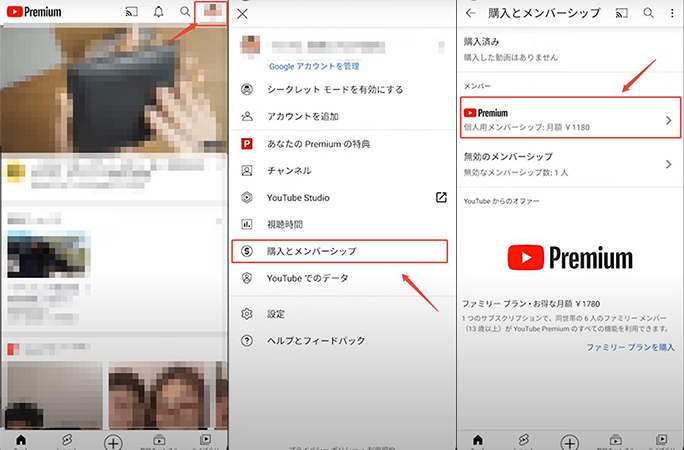684x450 pixels.
Task: Tap search icon on the membership screen
Action: click(x=649, y=13)
